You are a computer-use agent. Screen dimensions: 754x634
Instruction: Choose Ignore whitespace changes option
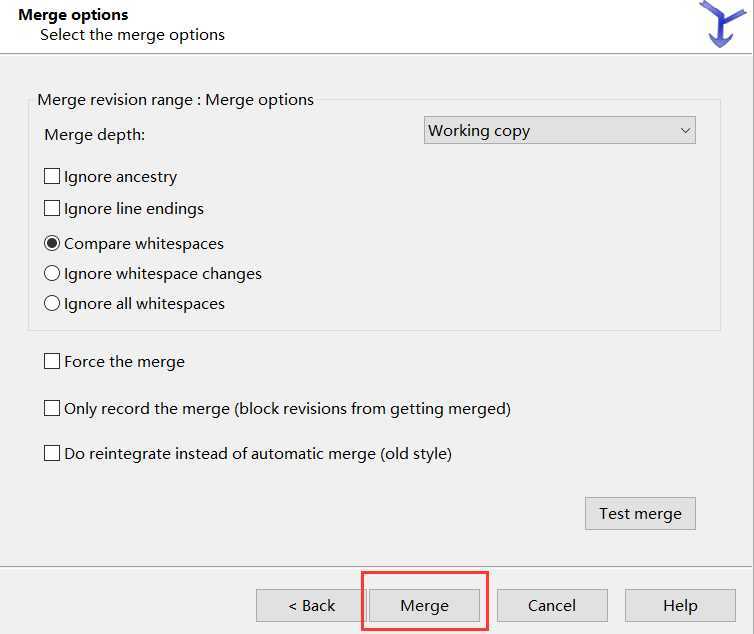click(x=52, y=273)
